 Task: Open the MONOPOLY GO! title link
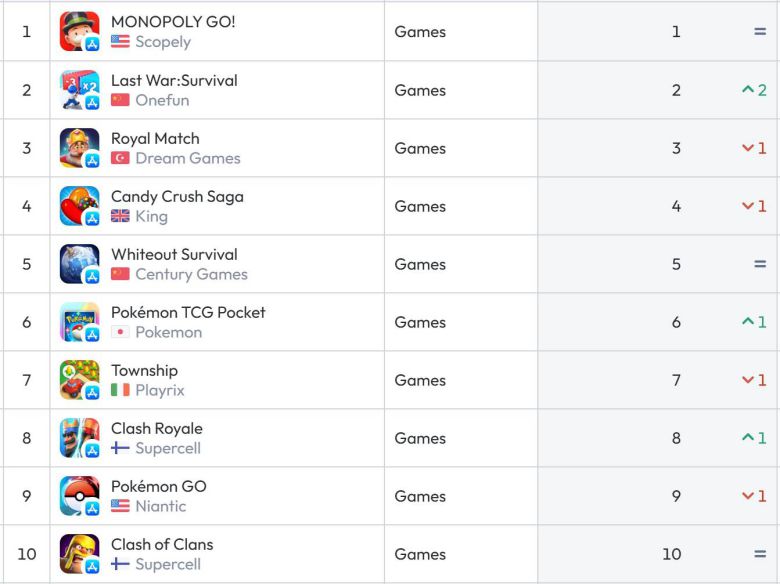click(173, 22)
